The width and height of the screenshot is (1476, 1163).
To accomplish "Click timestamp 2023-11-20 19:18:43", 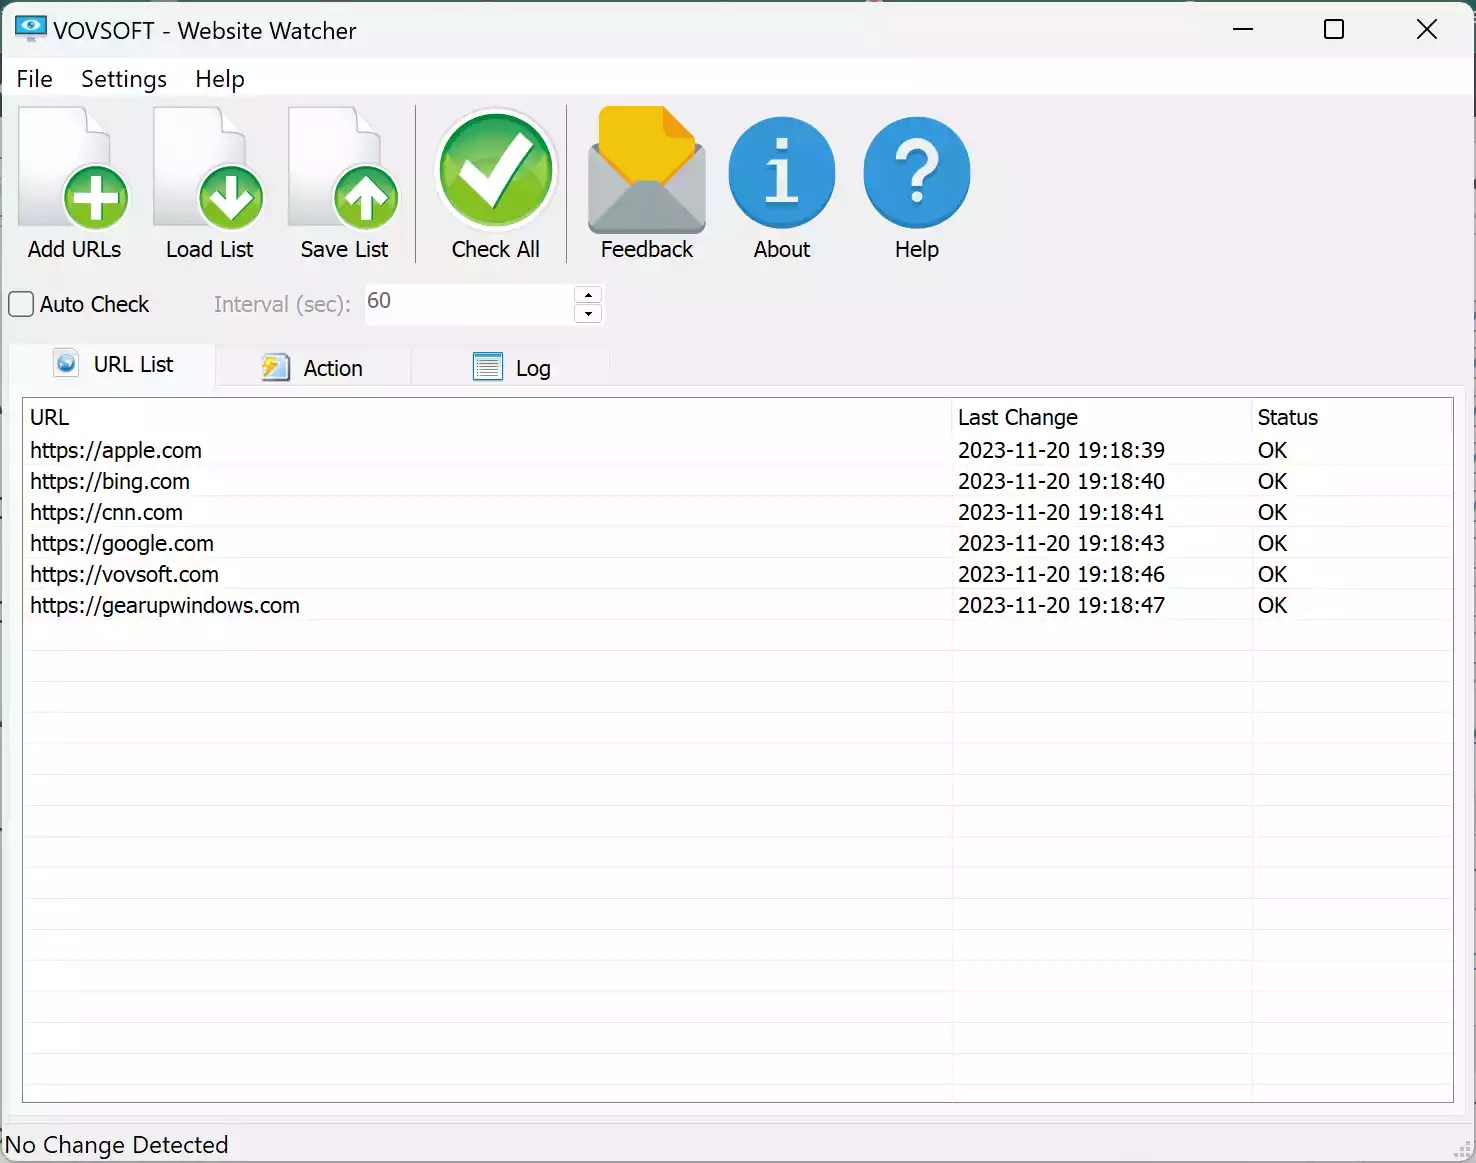I will point(1061,543).
